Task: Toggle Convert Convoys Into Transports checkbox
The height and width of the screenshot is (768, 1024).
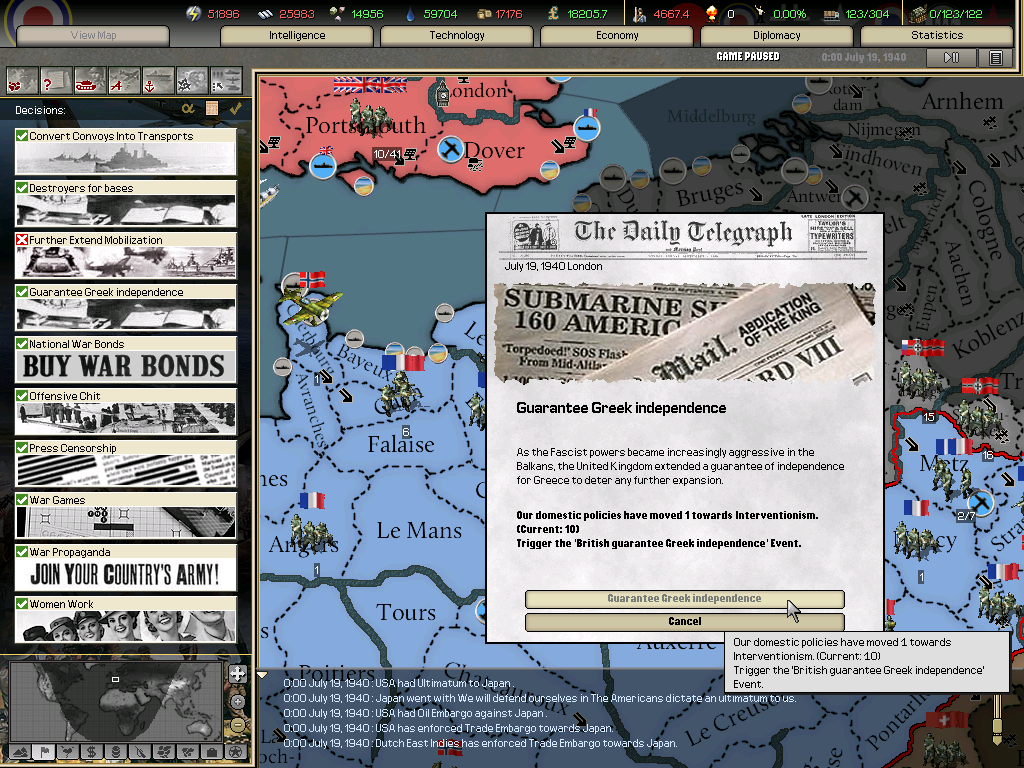Action: [x=22, y=135]
